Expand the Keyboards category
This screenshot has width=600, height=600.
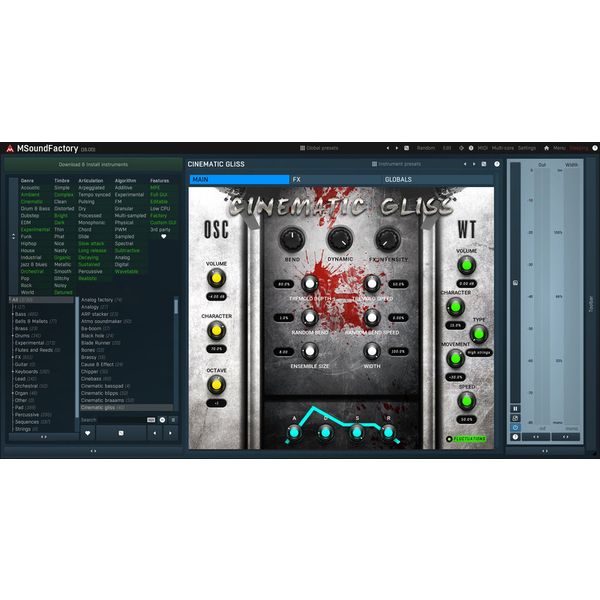coord(13,372)
